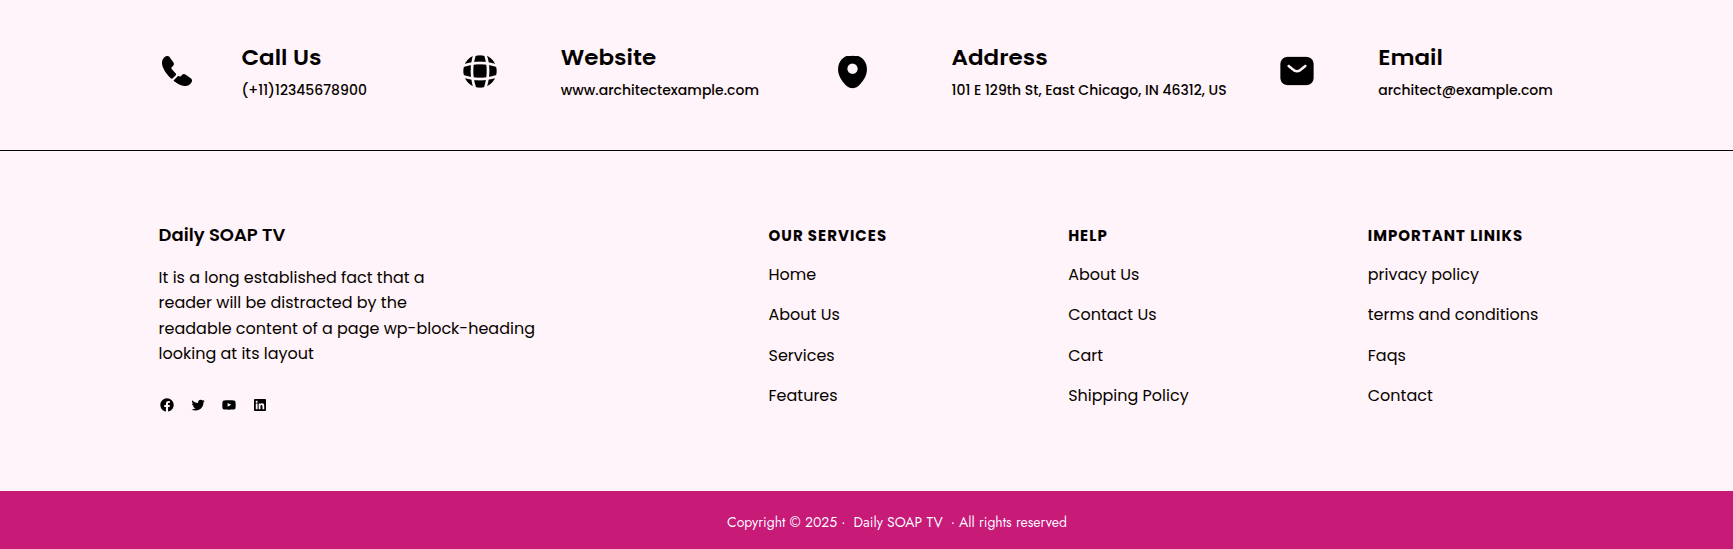The image size is (1733, 549).
Task: Open About Us in the Help column
Action: [x=1103, y=275]
